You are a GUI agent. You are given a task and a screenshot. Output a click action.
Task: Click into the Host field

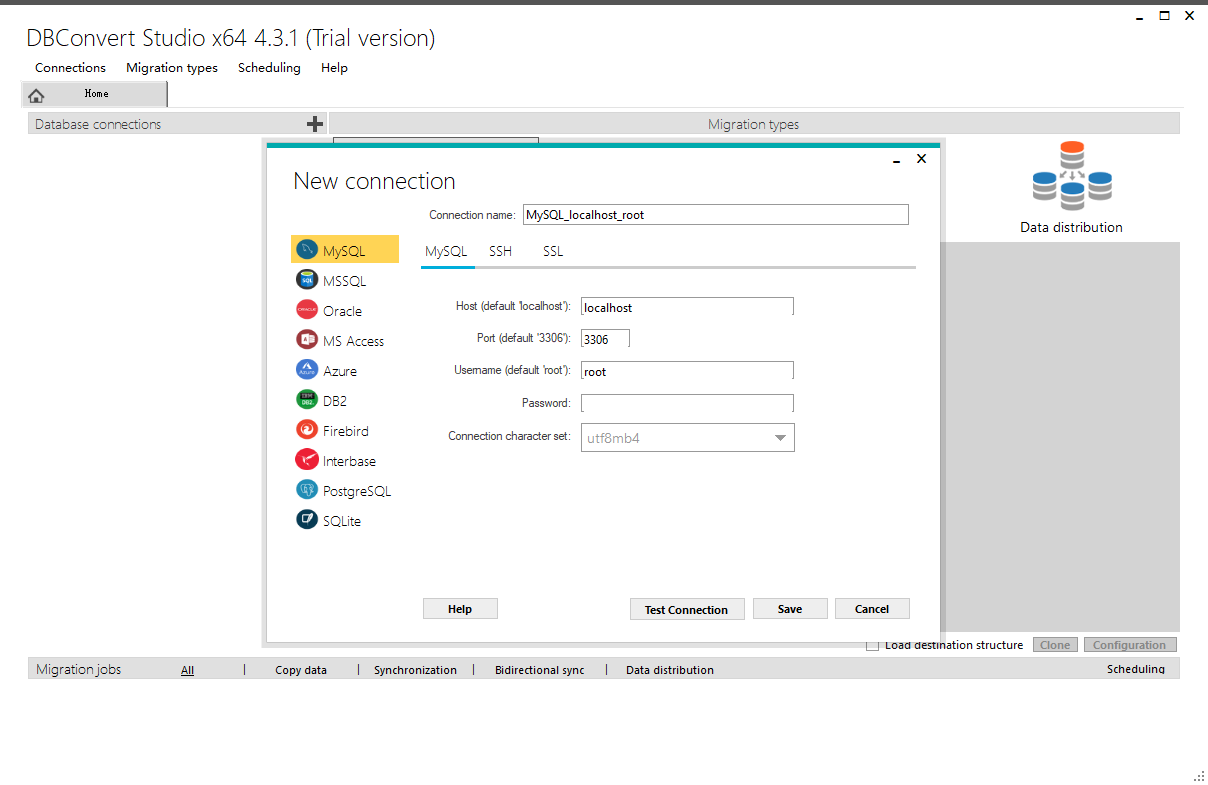click(x=687, y=307)
